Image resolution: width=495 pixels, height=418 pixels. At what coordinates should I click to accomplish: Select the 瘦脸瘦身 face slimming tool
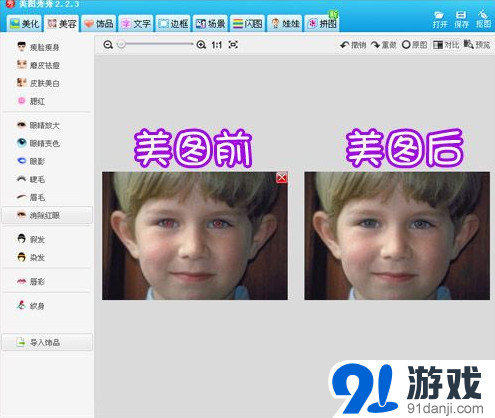38,47
